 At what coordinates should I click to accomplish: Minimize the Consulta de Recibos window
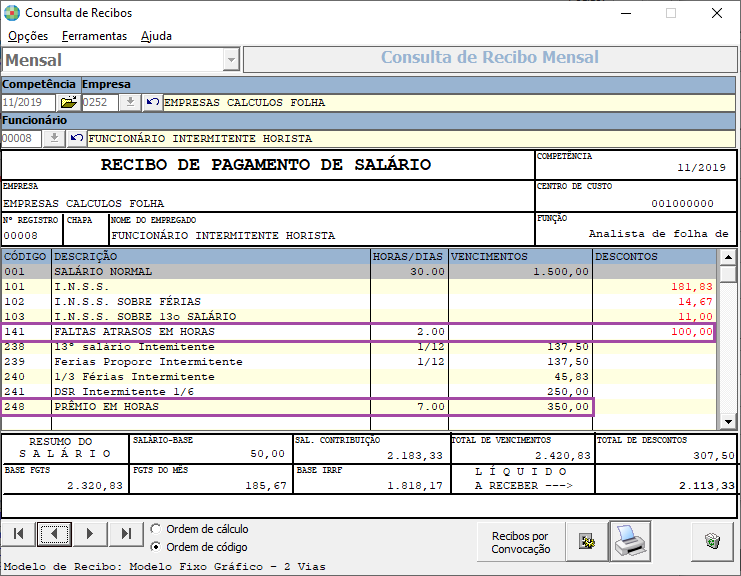coord(626,13)
